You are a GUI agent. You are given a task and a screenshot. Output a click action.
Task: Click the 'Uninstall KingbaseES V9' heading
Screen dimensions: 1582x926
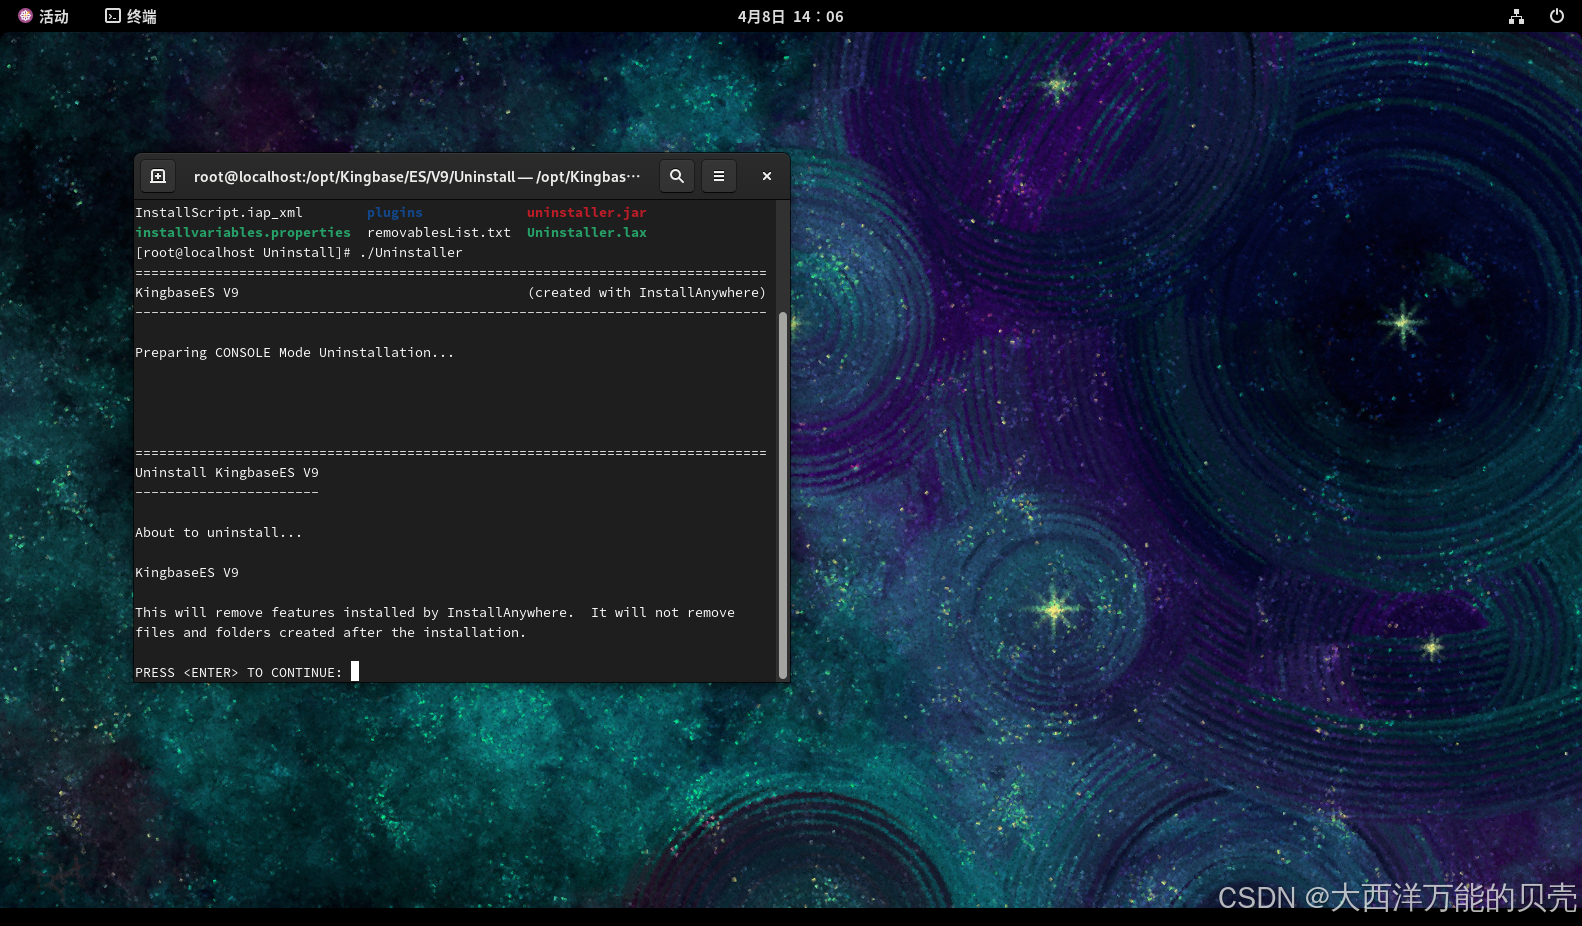coord(227,472)
